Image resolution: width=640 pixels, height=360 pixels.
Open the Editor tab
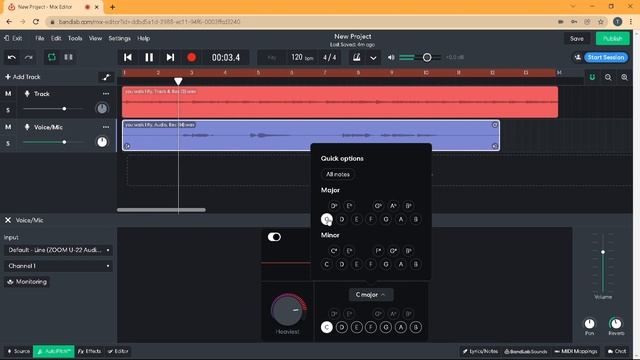coord(118,351)
